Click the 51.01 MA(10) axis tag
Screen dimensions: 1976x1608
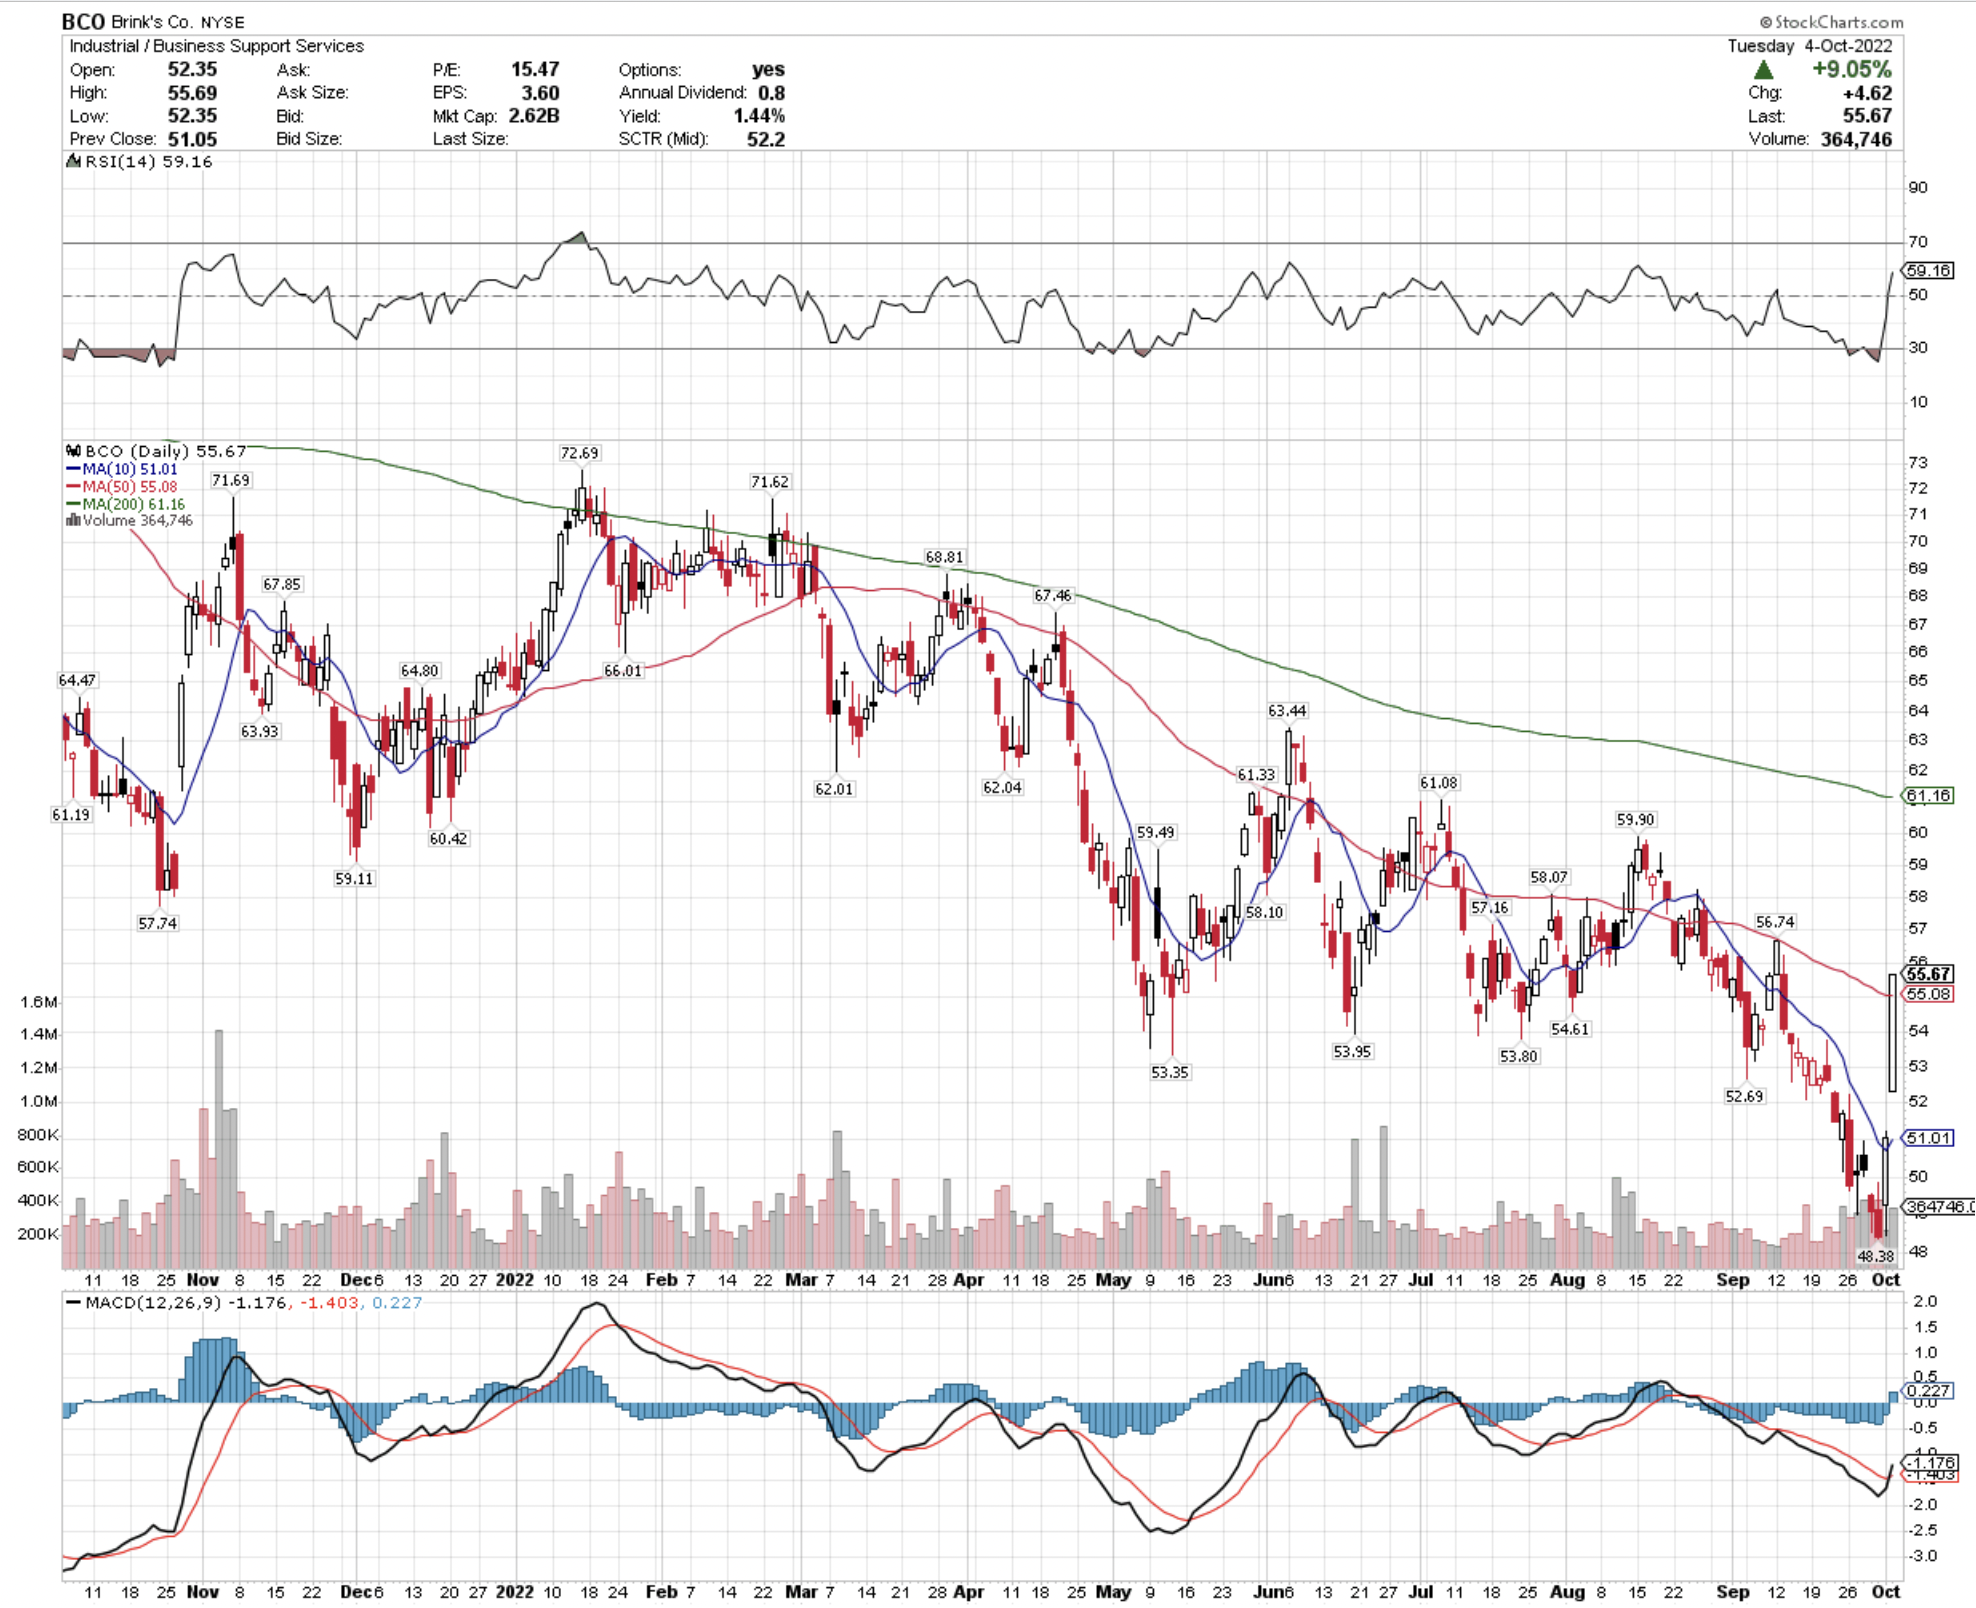[1927, 1138]
